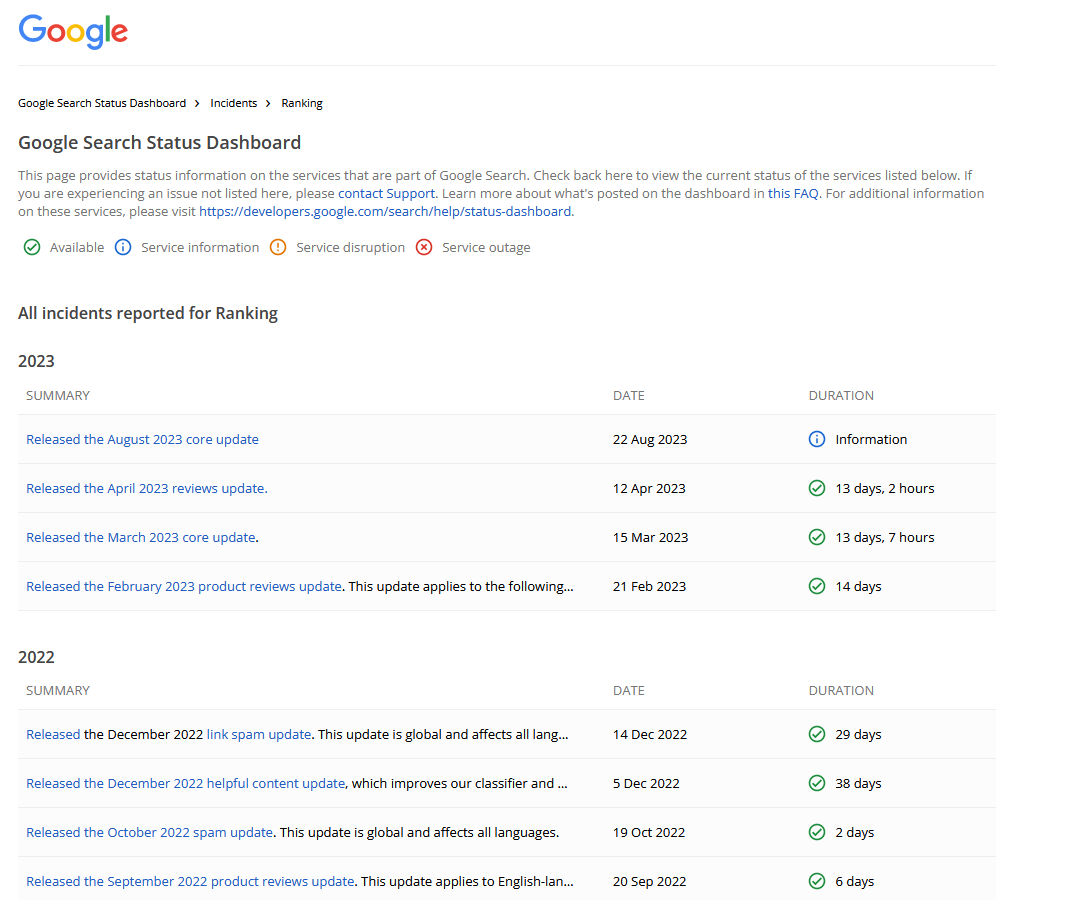
Task: Click the 15 Mar 2023 date cell
Action: tap(650, 537)
